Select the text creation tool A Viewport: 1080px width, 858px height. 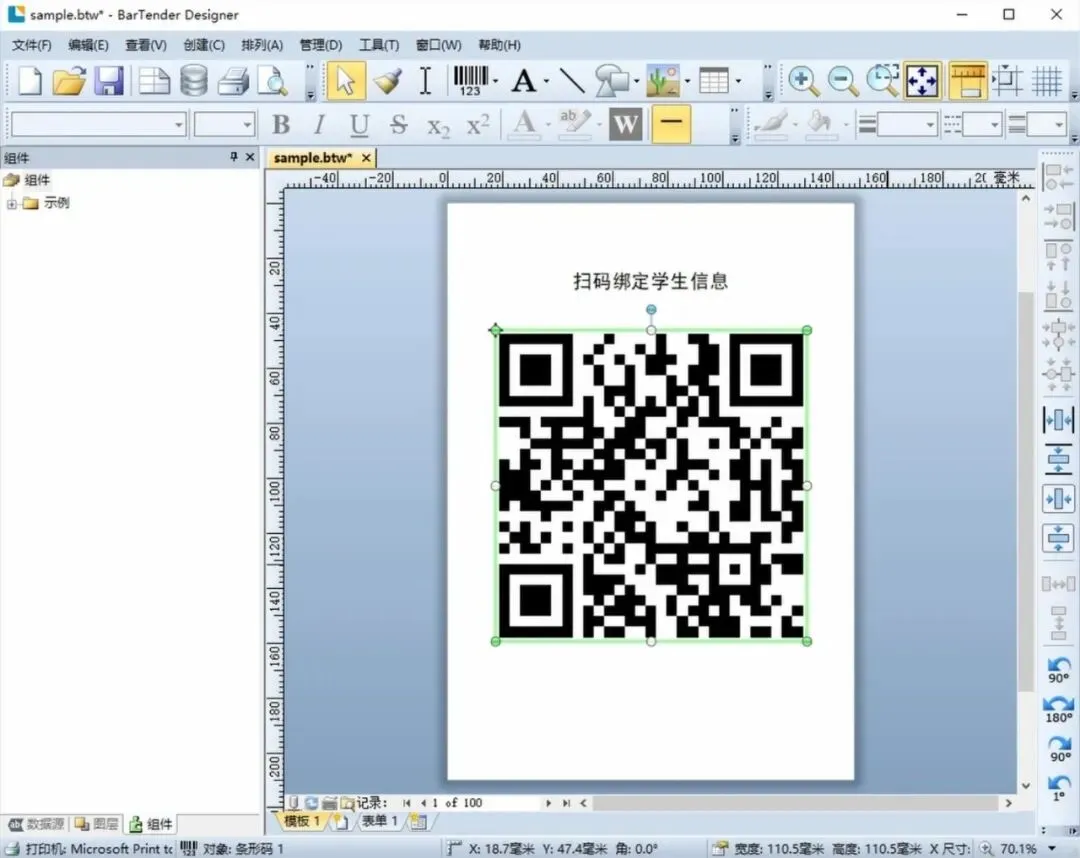tap(523, 81)
